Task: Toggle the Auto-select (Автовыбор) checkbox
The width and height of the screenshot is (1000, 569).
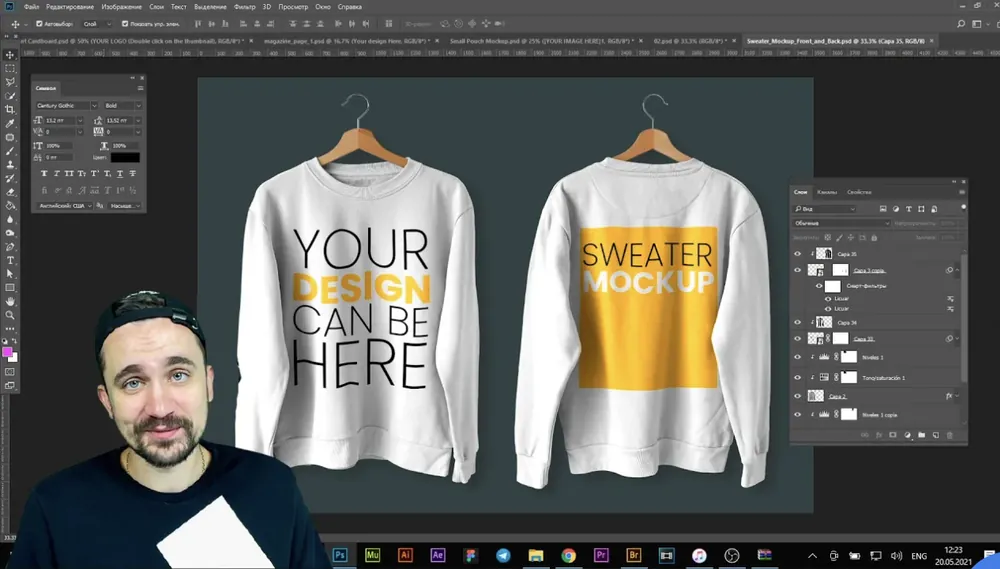Action: click(x=39, y=24)
